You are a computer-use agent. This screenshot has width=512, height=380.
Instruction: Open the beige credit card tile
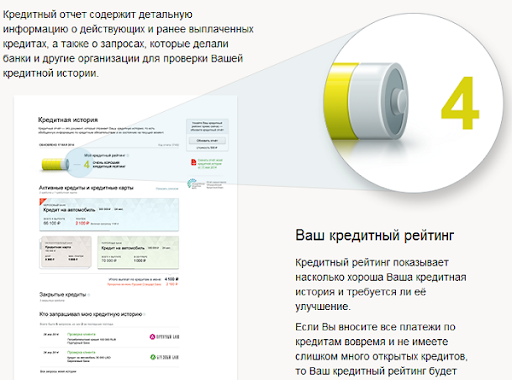[x=66, y=252]
